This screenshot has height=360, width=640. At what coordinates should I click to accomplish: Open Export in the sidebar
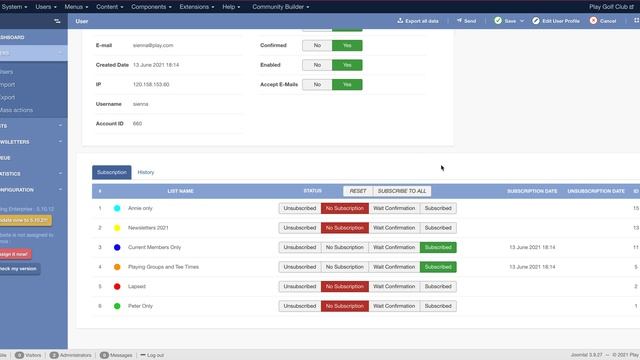(x=7, y=97)
